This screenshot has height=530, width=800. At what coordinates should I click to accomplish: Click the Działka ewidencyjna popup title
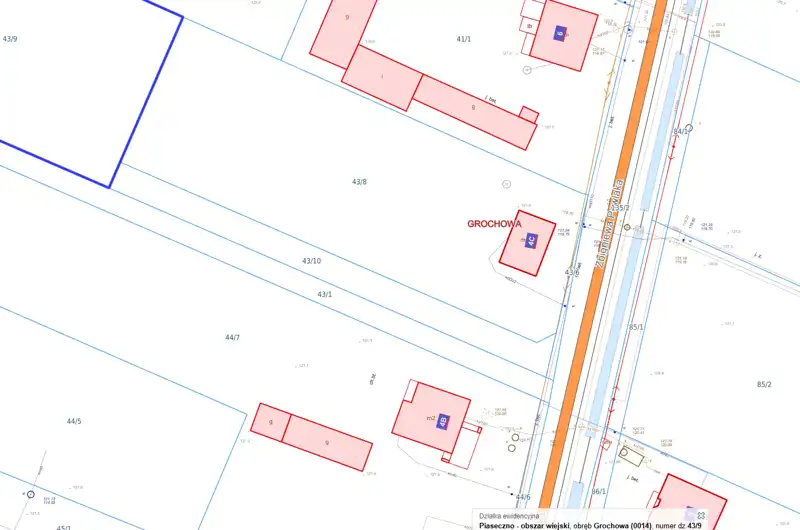pyautogui.click(x=511, y=514)
